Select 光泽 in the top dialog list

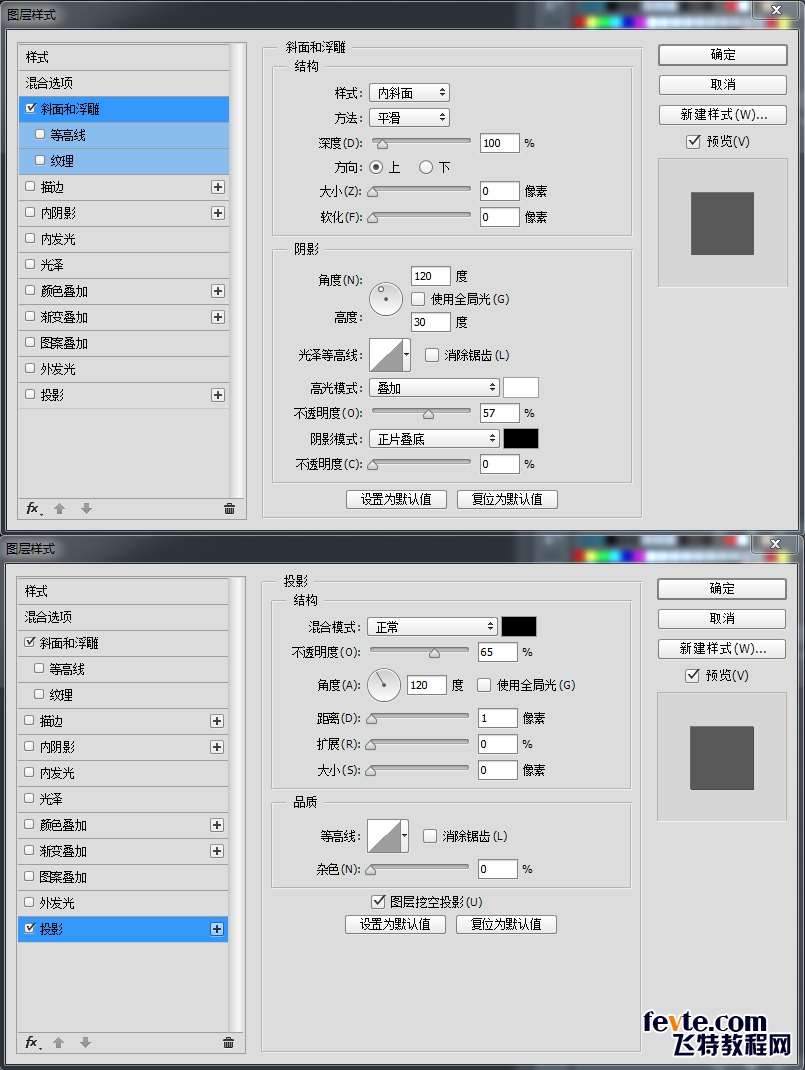(x=123, y=265)
